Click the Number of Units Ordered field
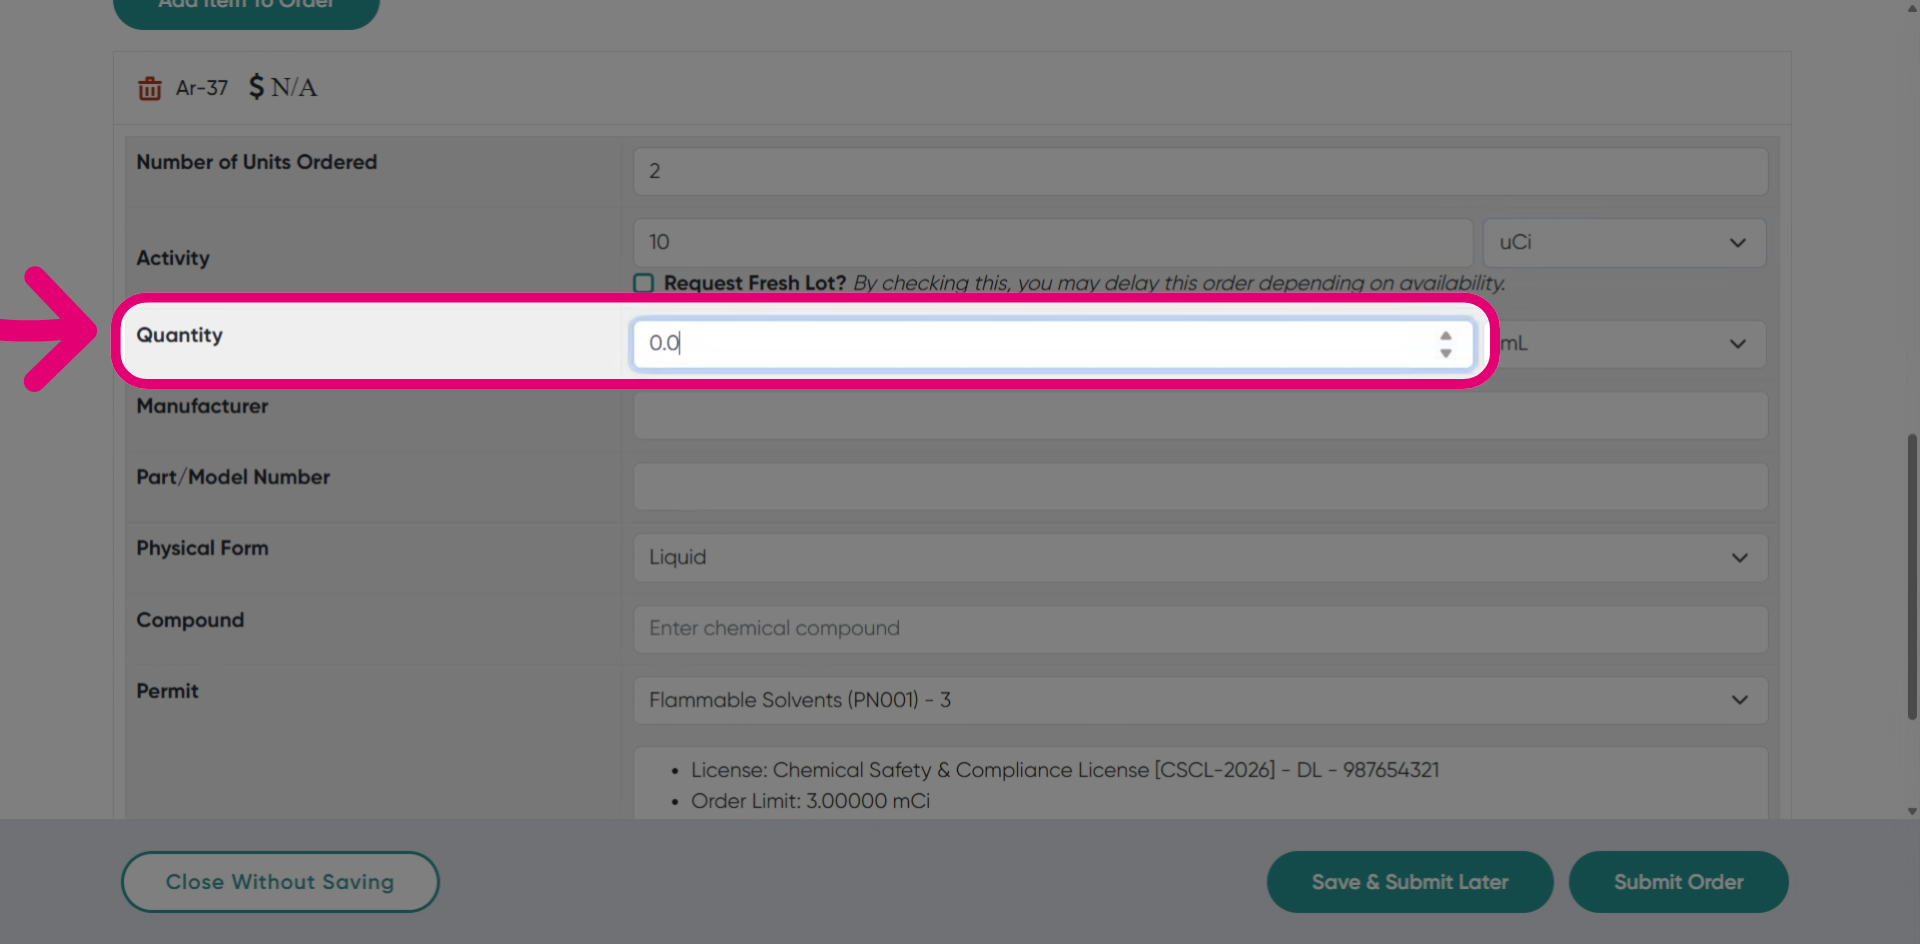Screen dimensions: 1920x944 (1200, 171)
